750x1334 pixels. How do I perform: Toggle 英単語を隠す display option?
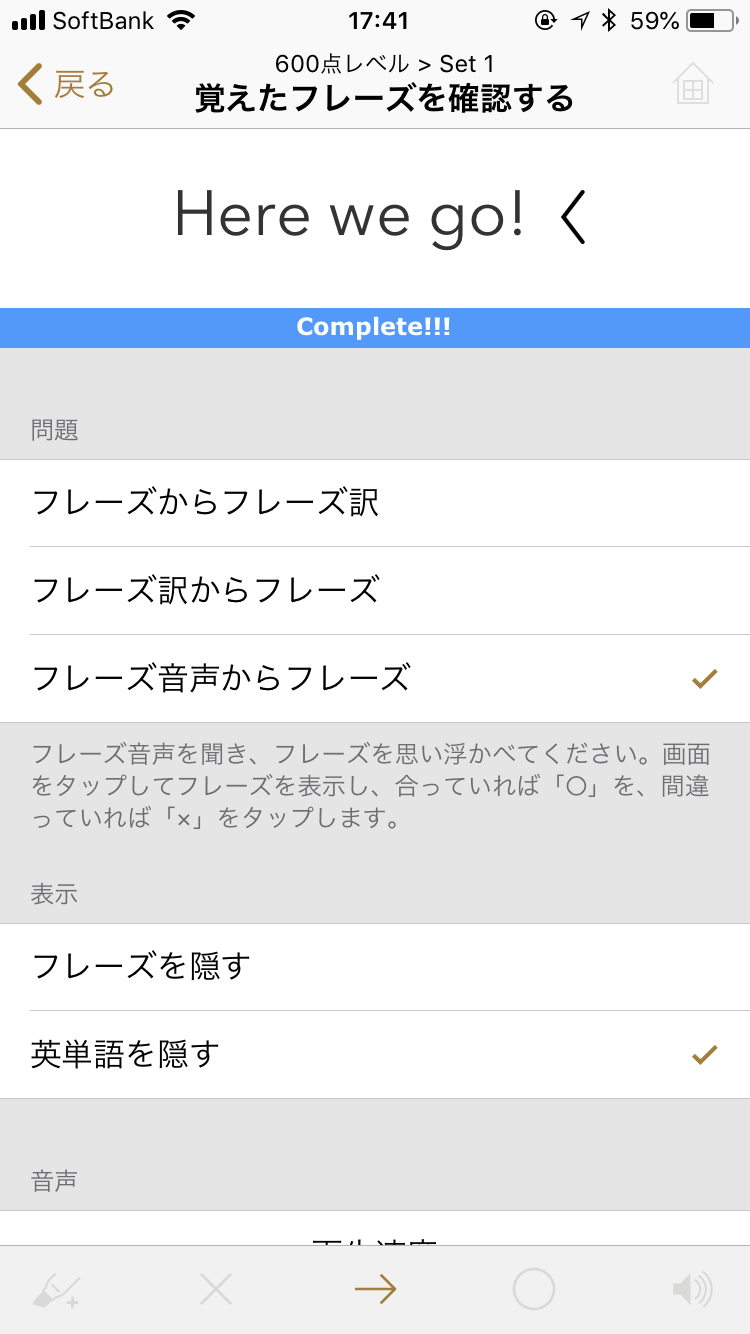pos(375,1055)
